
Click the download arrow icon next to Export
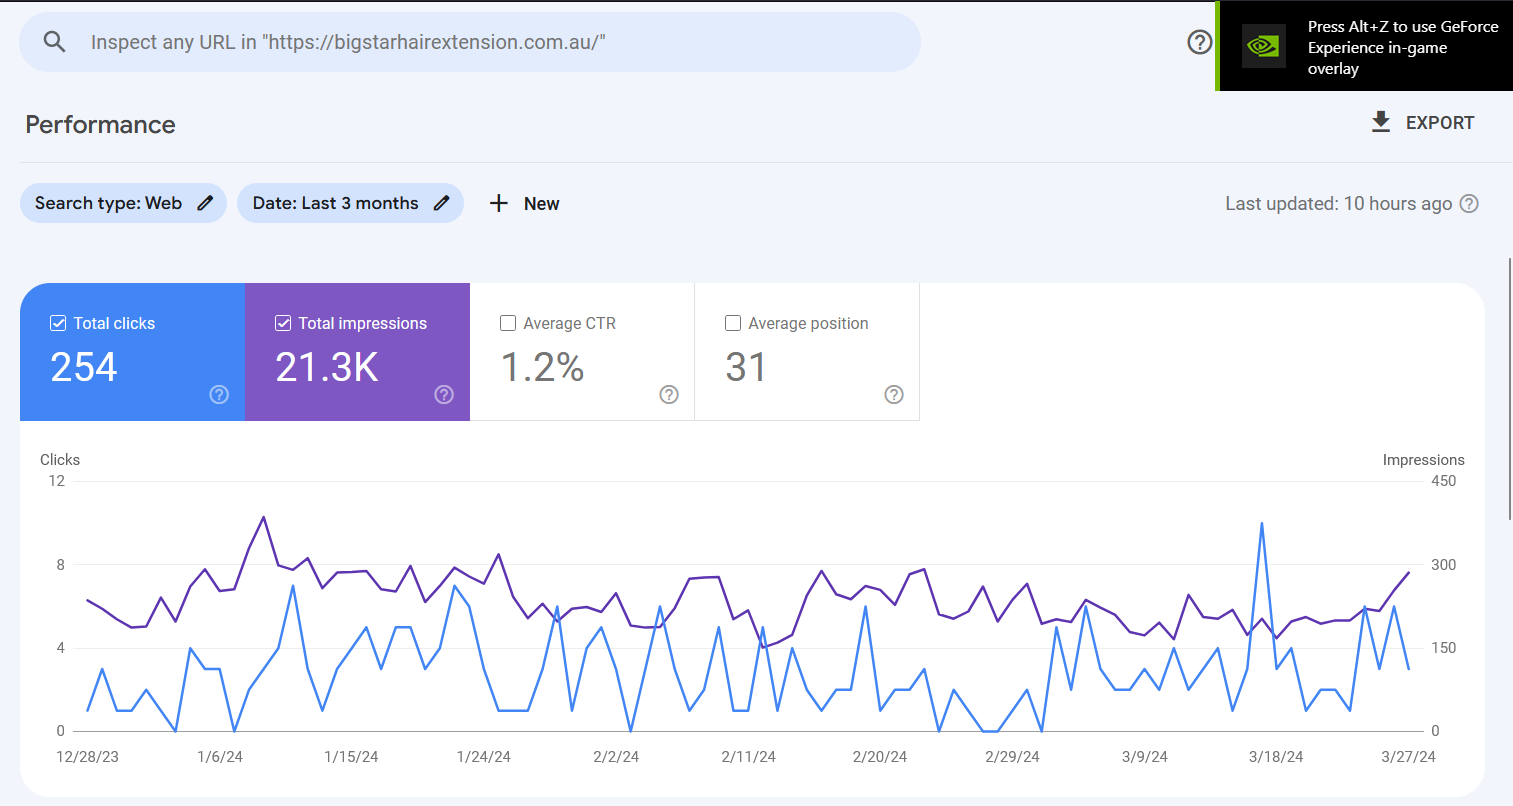(x=1381, y=123)
